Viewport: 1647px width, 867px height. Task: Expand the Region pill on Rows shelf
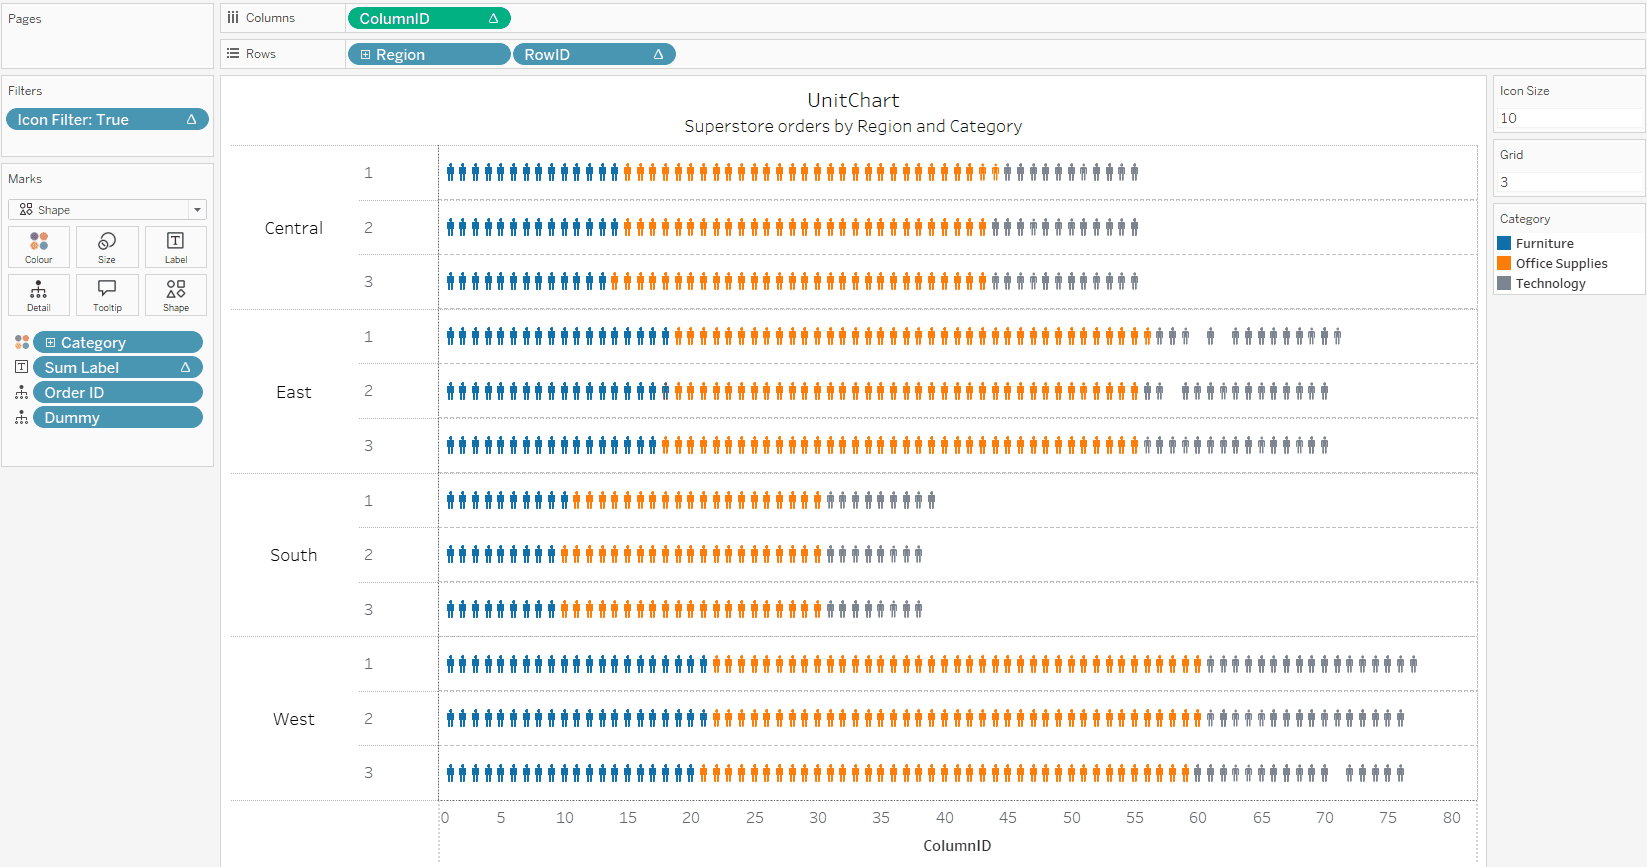pyautogui.click(x=366, y=55)
